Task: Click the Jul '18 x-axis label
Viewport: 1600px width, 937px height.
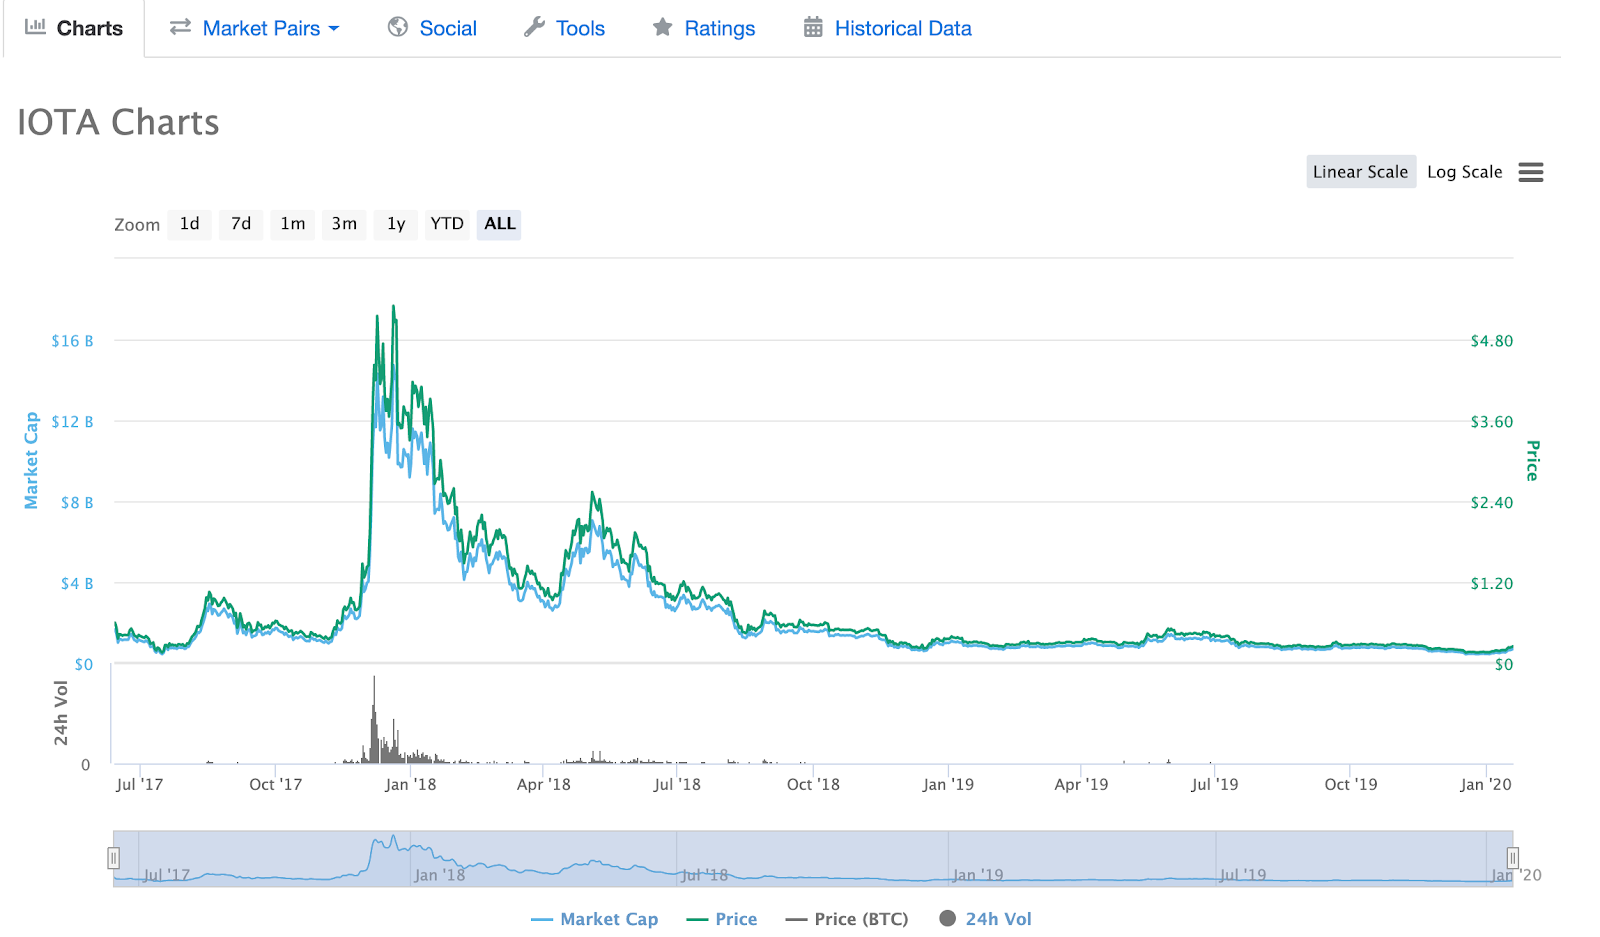Action: (677, 785)
